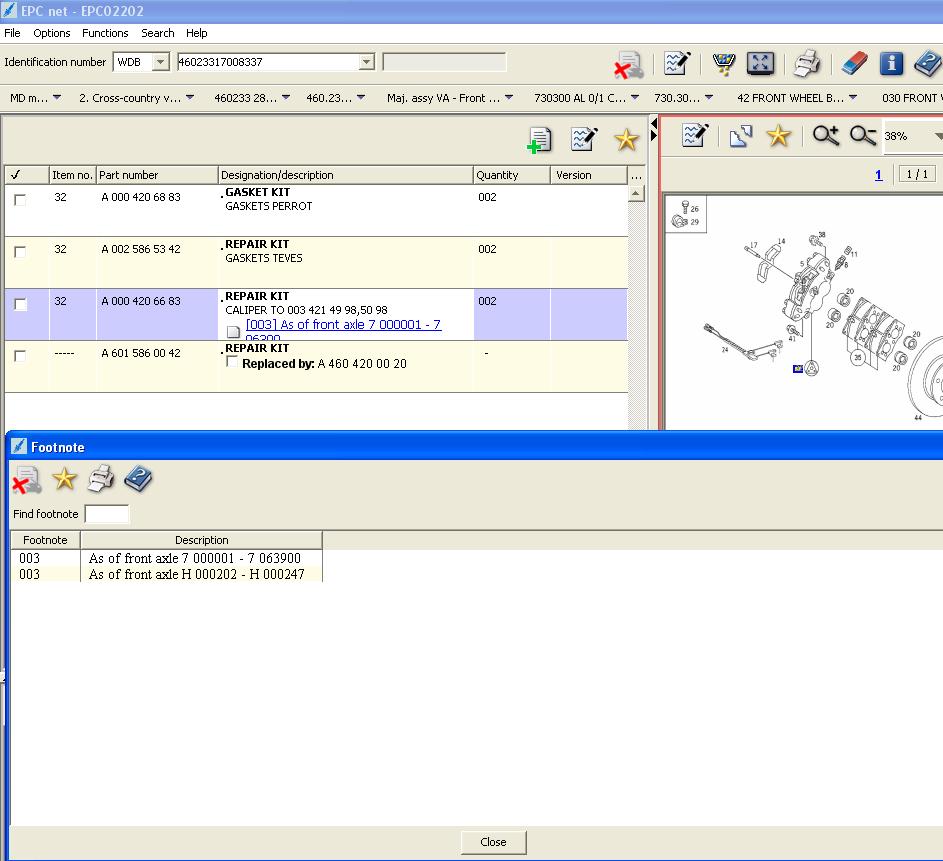The image size is (943, 861).
Task: Print the footnote using the printer icon
Action: 101,480
